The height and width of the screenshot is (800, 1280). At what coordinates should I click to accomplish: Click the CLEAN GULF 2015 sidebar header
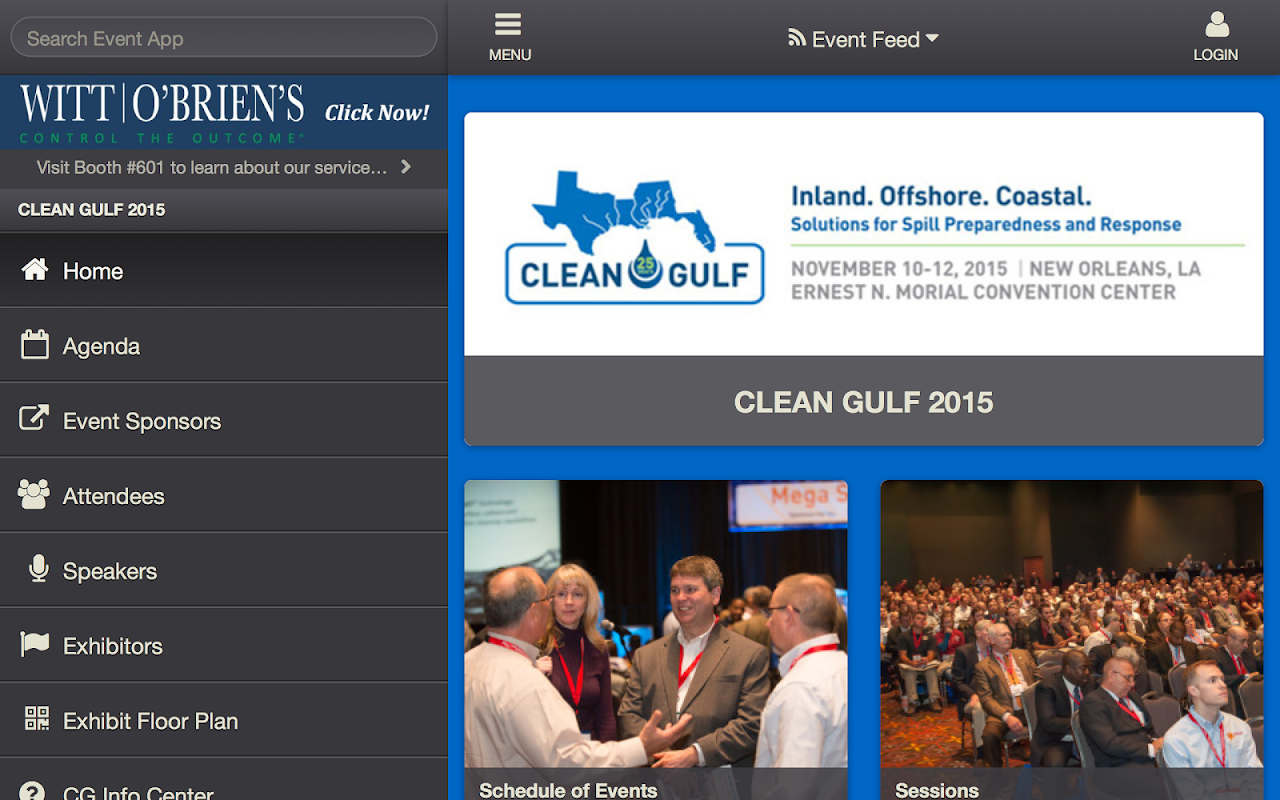pyautogui.click(x=224, y=210)
